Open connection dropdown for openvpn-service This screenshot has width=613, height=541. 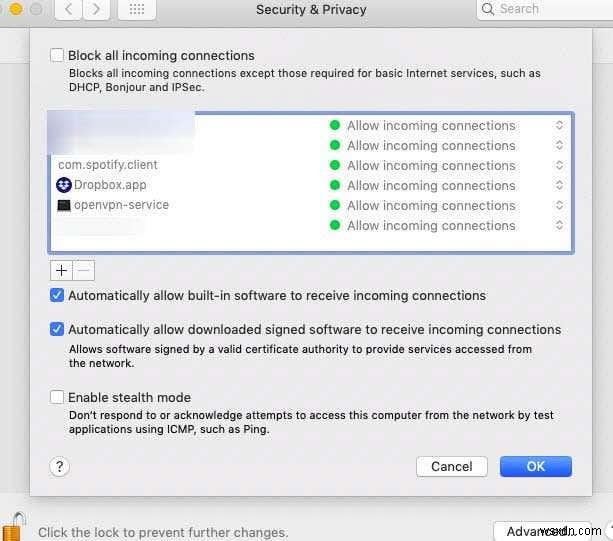coord(559,205)
